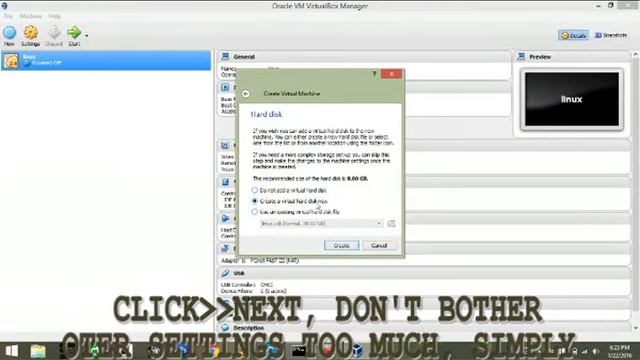This screenshot has width=640, height=360.
Task: Go back with the wizard arrow
Action: (x=245, y=93)
